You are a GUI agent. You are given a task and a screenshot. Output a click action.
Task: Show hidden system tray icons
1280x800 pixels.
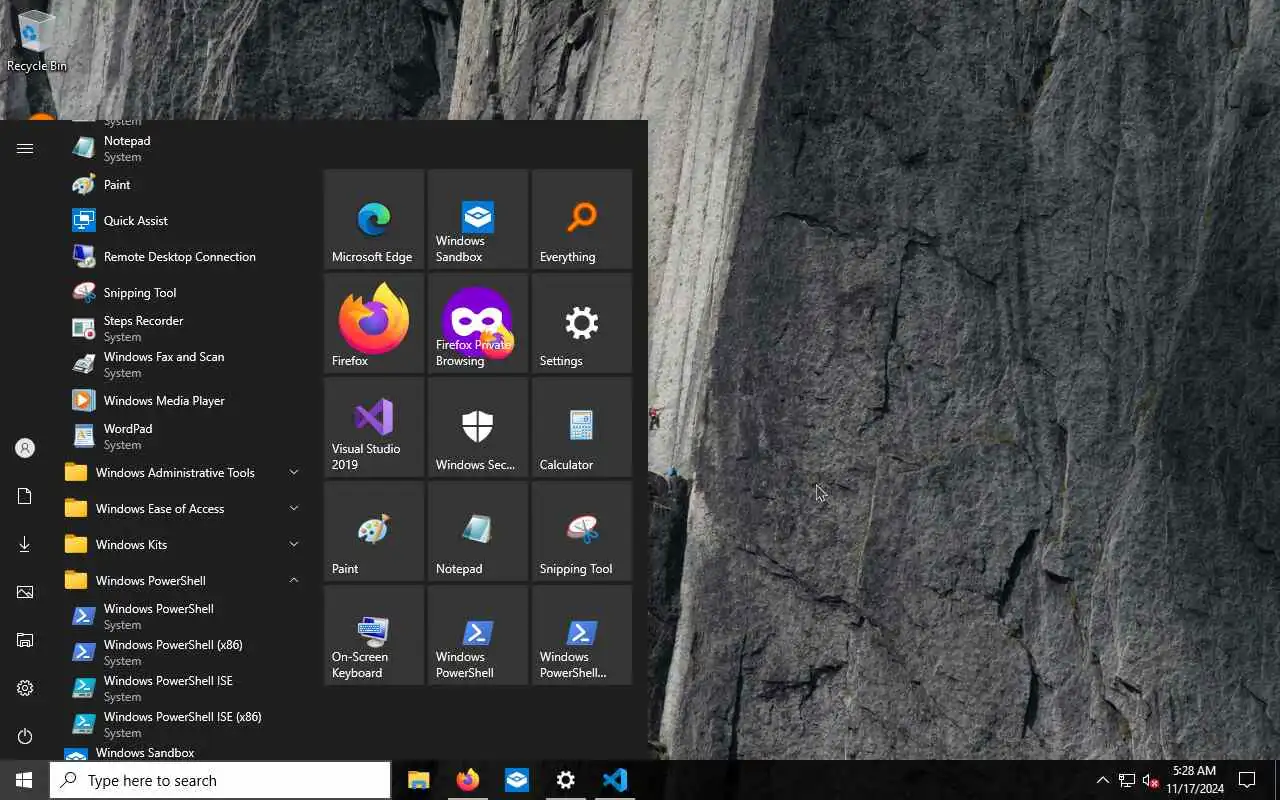coord(1103,780)
